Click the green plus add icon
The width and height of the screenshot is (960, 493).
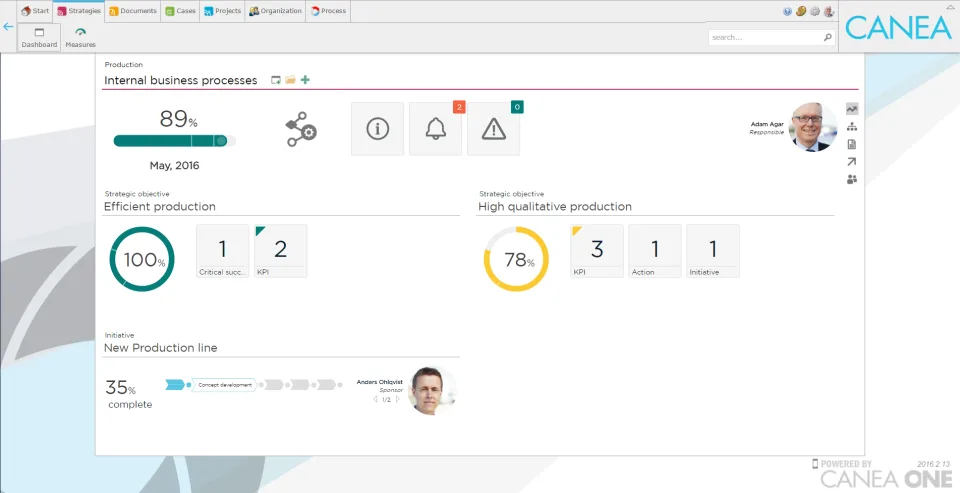click(306, 80)
